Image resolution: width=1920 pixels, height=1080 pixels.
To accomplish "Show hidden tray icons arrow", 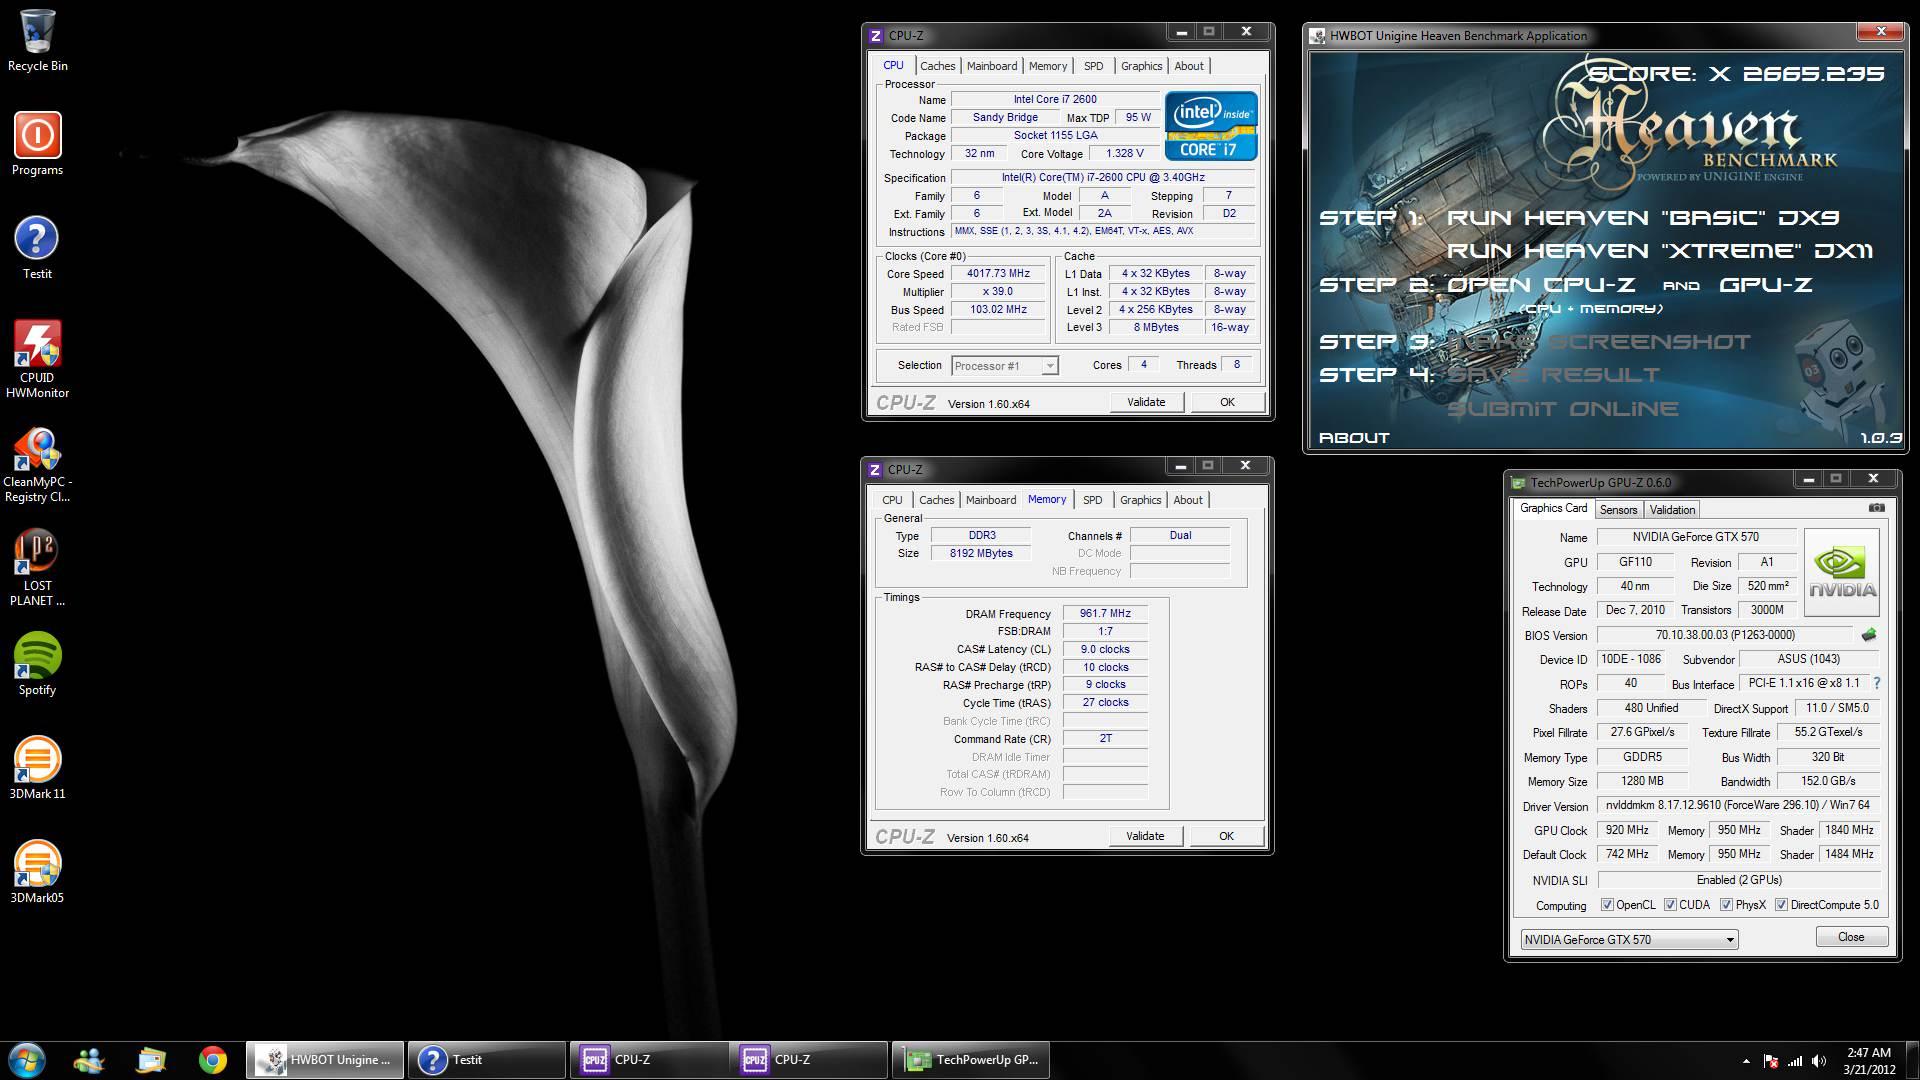I will [x=1746, y=1061].
